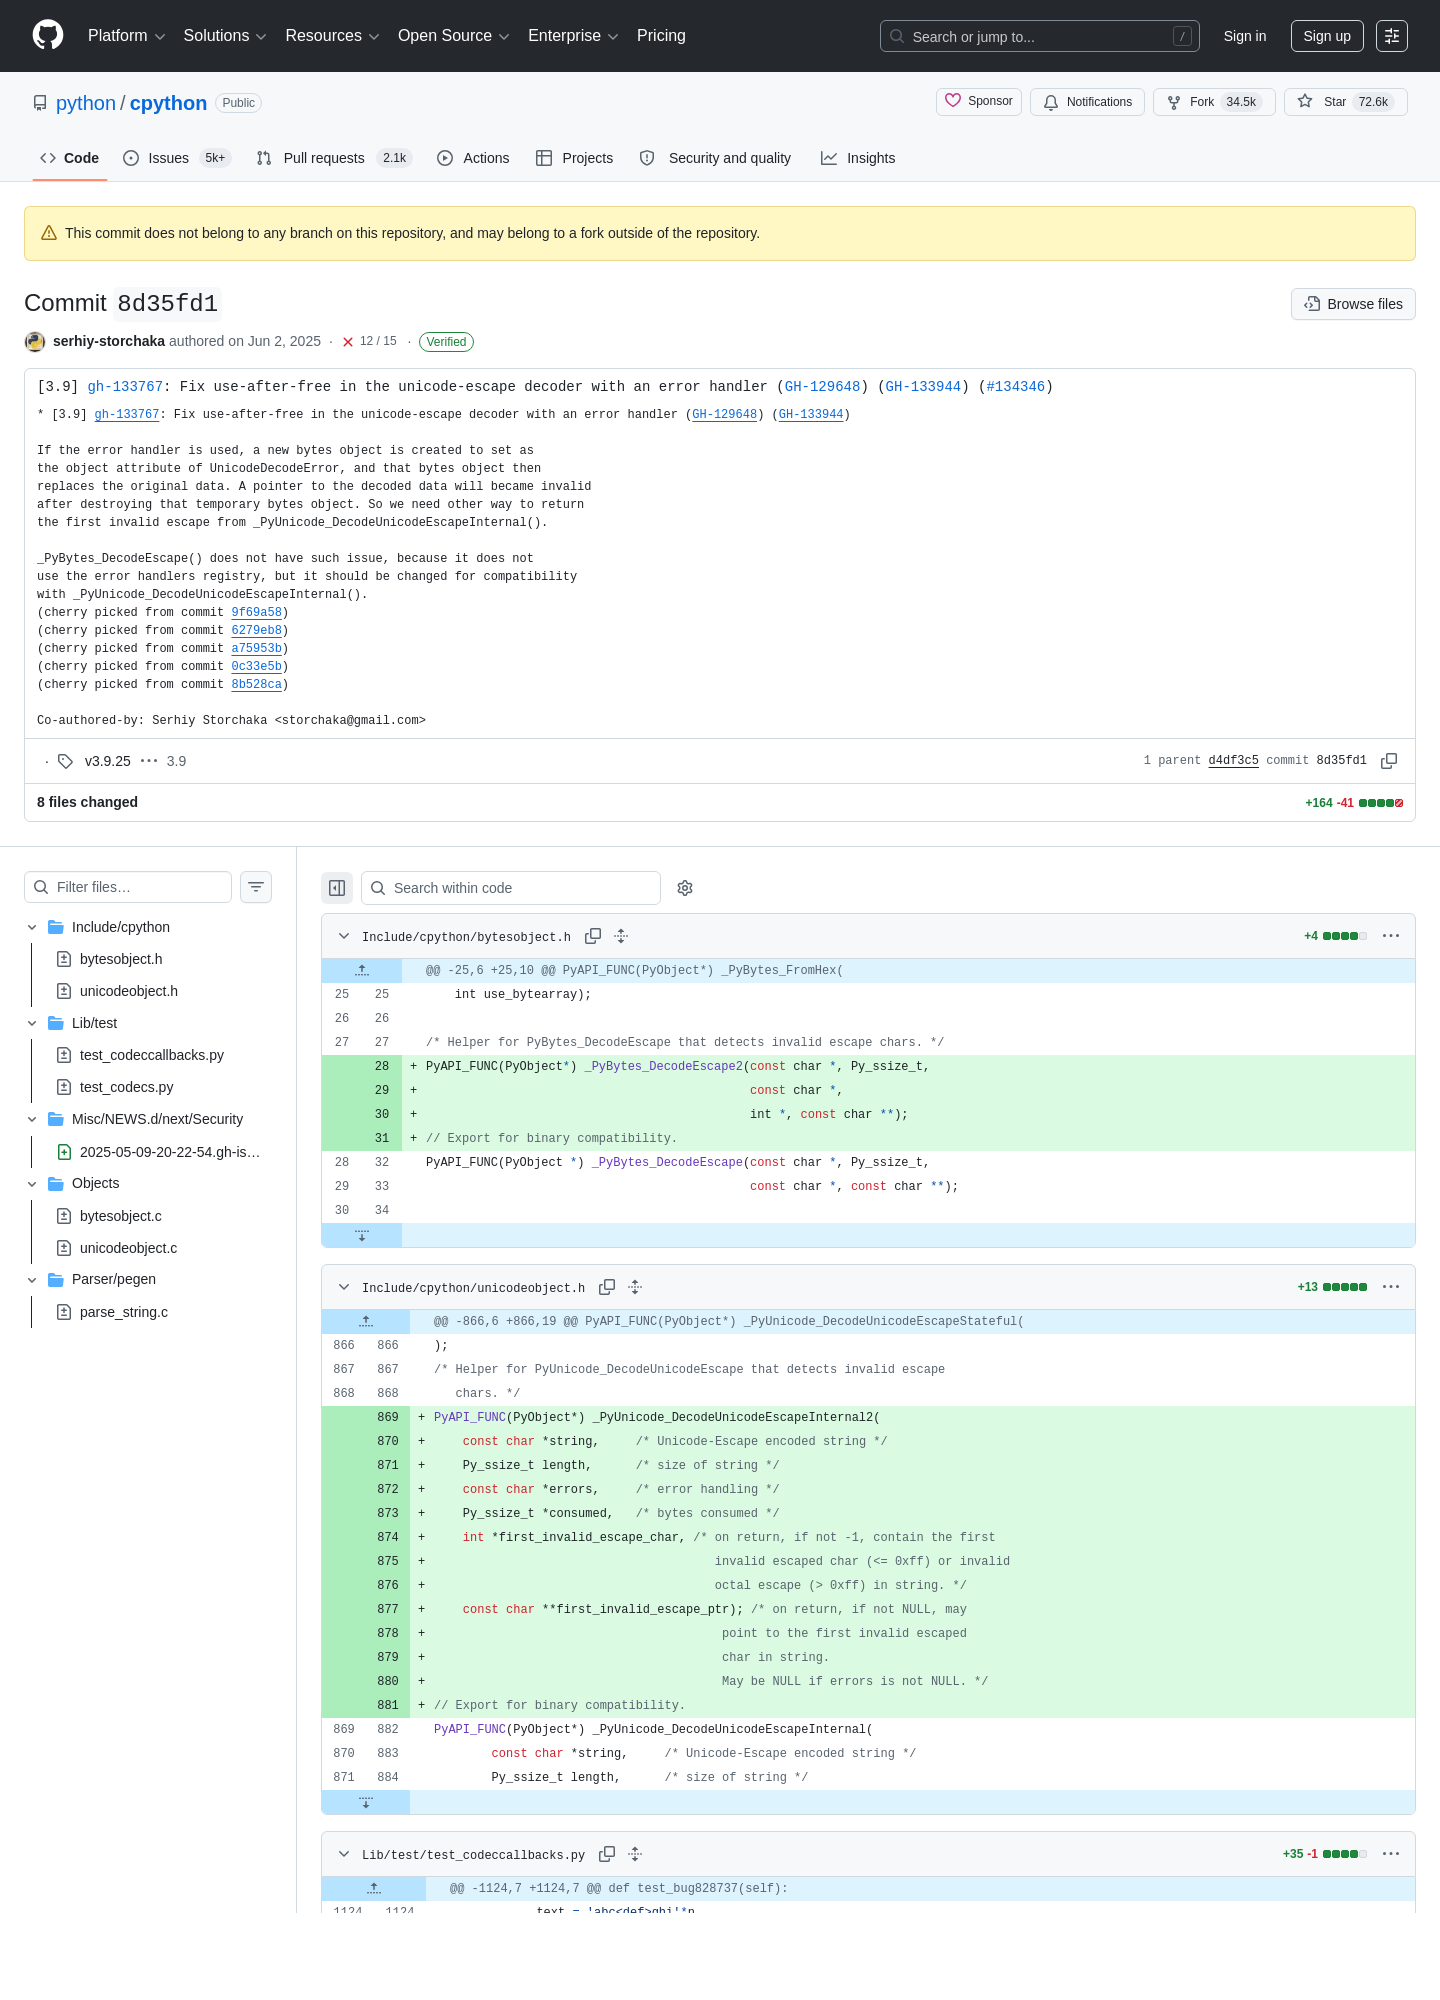
Task: Open the Insights tab
Action: tap(858, 158)
